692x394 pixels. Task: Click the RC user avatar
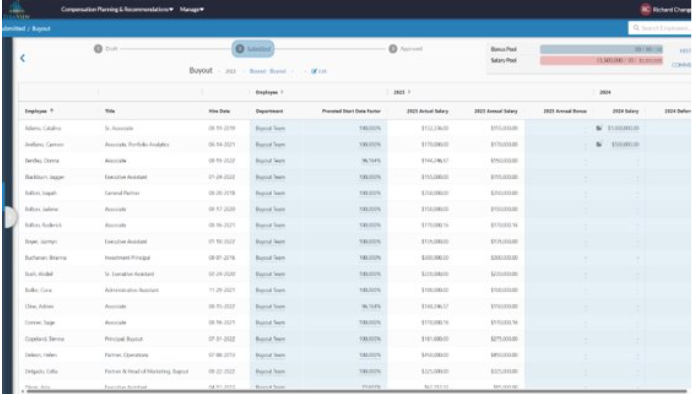coord(645,9)
